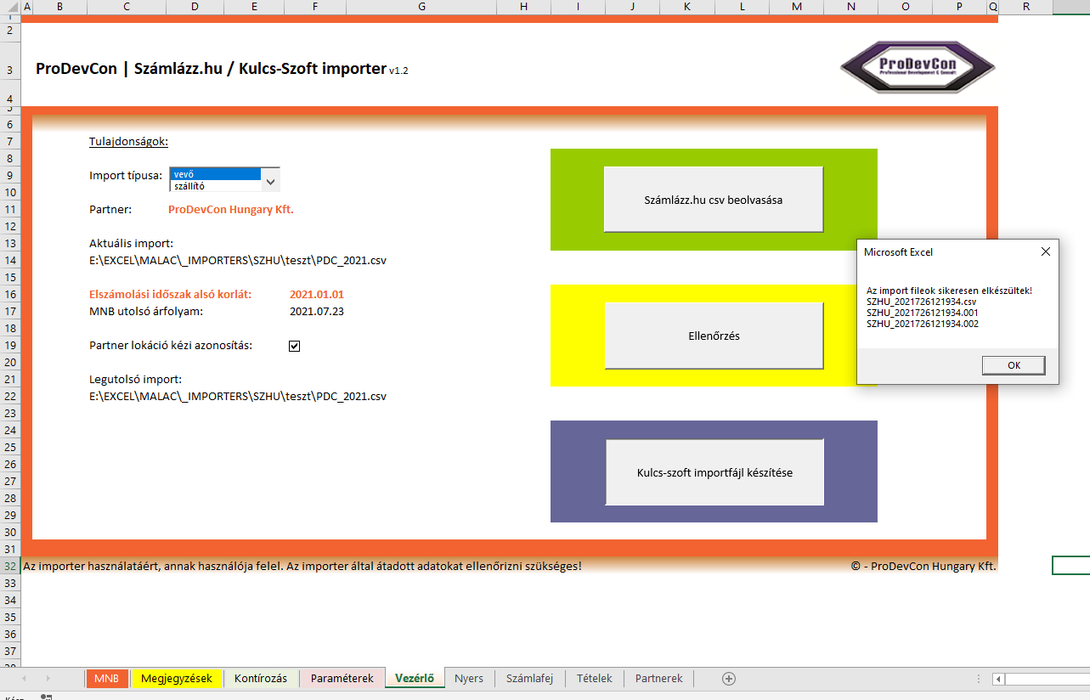Choose szállító in the import type list
The image size is (1090, 700).
(x=215, y=186)
